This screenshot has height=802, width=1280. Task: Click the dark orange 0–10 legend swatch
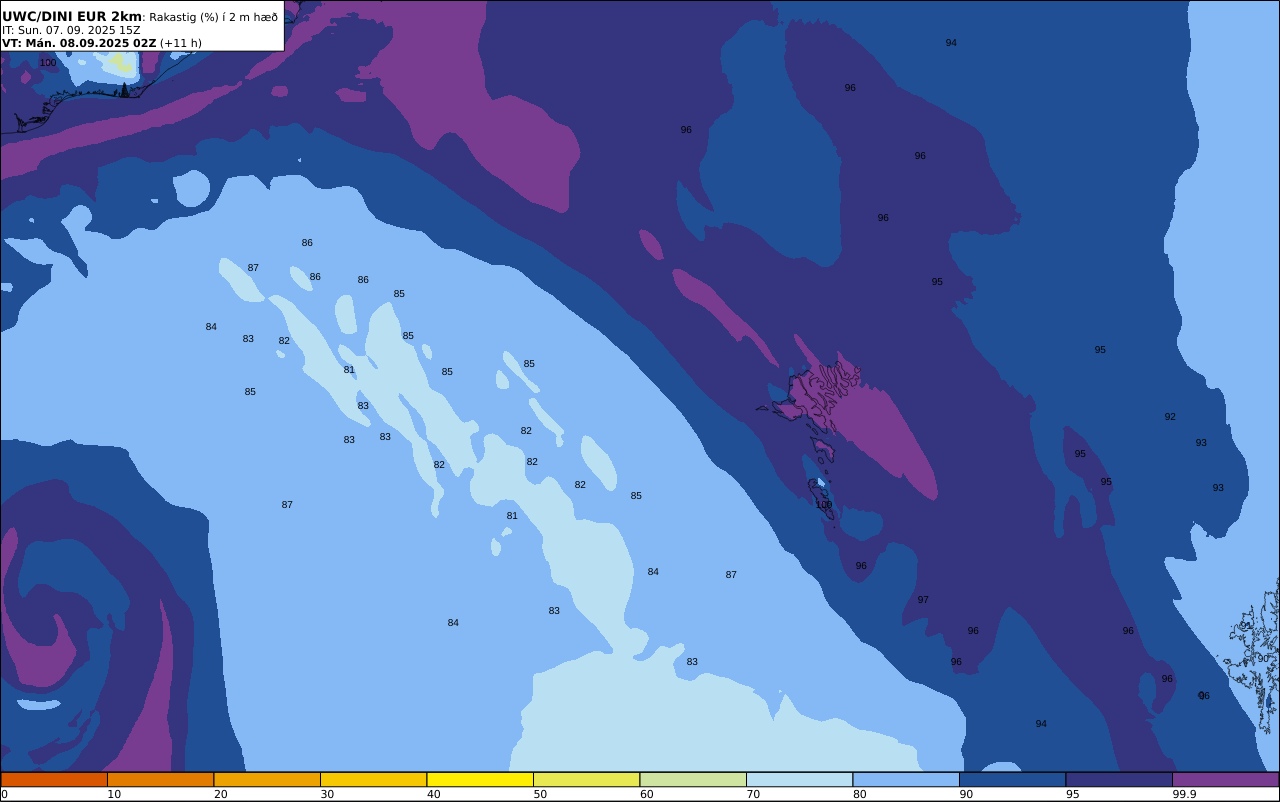tap(54, 779)
